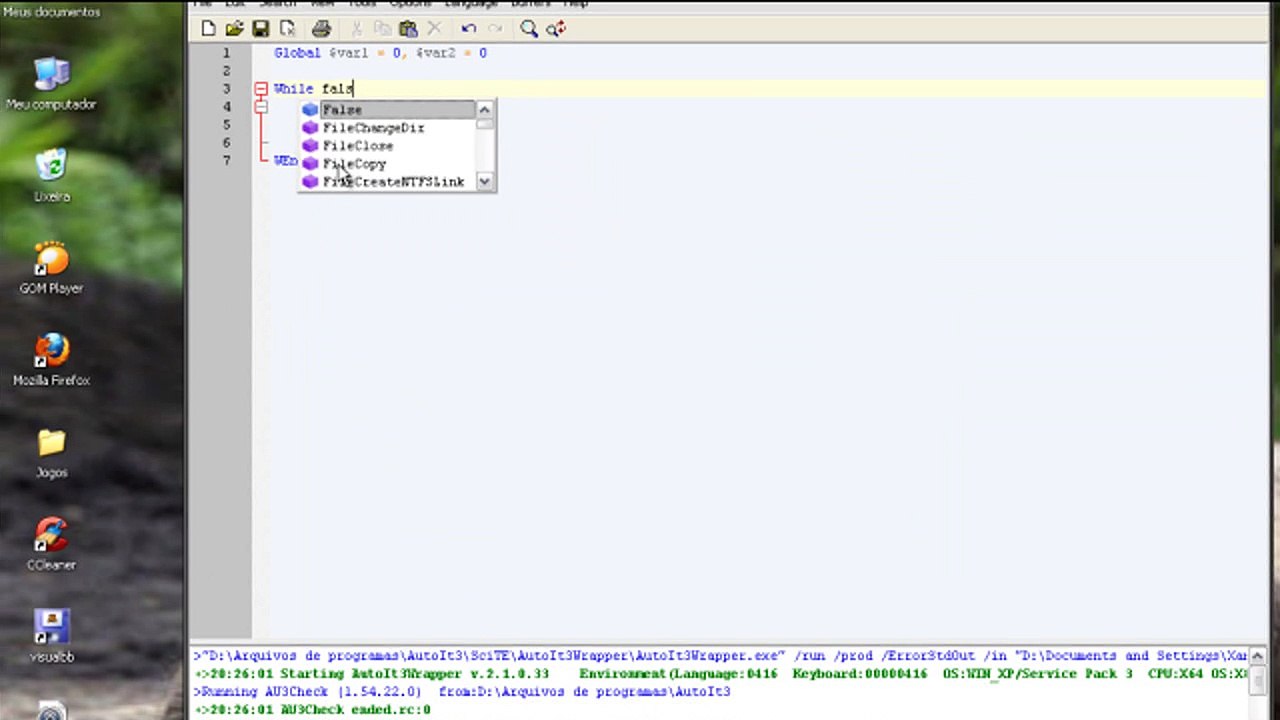Click the AutoIt3Wrapper.exe command line in the output
Image resolution: width=1280 pixels, height=720 pixels.
coord(719,656)
